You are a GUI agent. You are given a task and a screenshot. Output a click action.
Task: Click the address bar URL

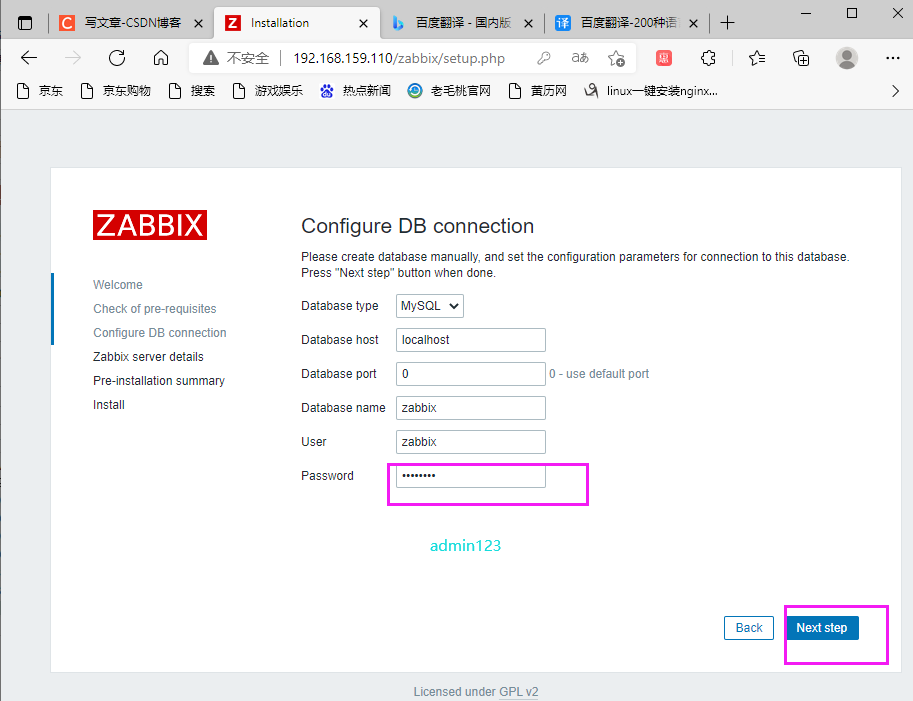pyautogui.click(x=399, y=58)
